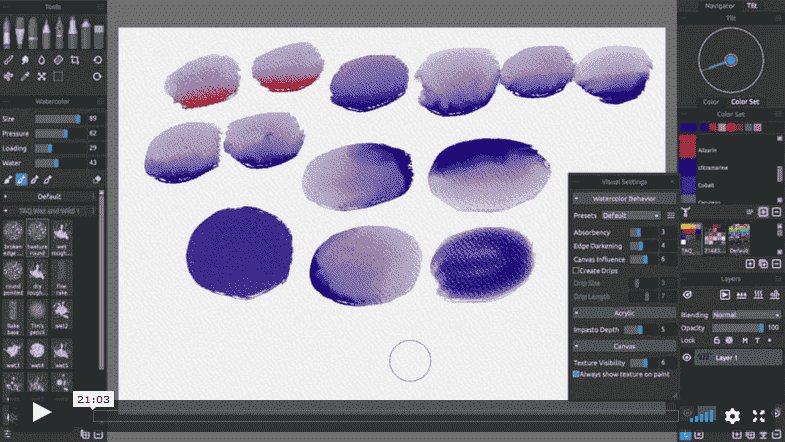Select the Eraser tool in Tools panel
The height and width of the screenshot is (442, 785).
click(58, 60)
